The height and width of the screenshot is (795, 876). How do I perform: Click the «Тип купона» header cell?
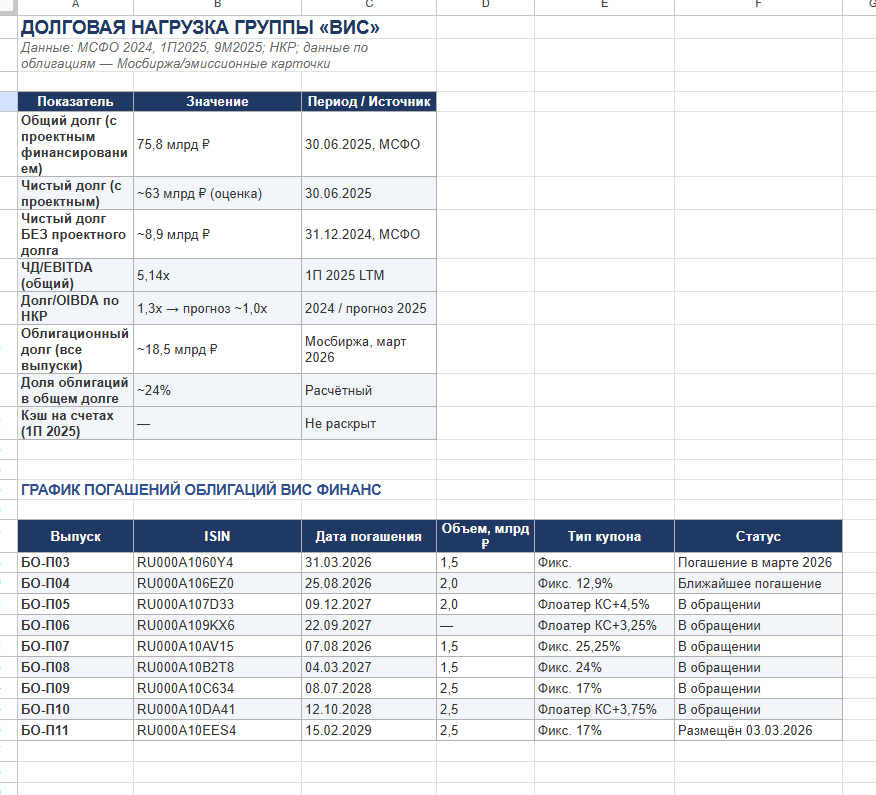[604, 536]
